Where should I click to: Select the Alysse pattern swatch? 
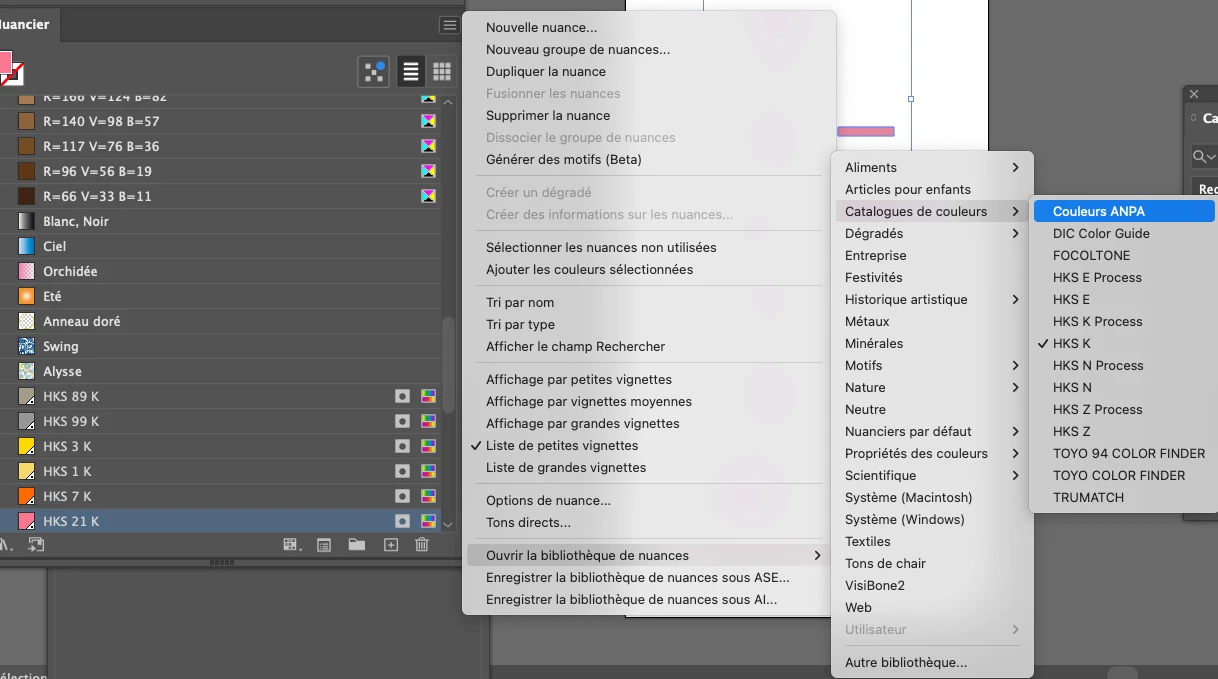[27, 371]
